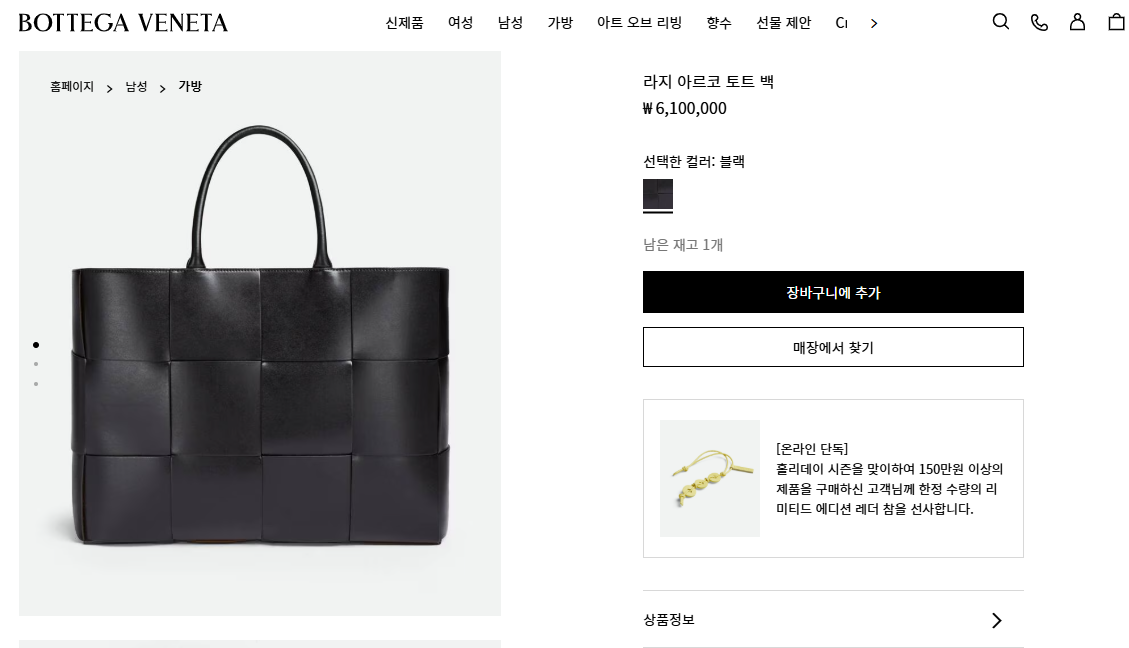Viewport: 1129px width, 648px height.
Task: Go to 홈페이지 breadcrumb link
Action: tap(72, 86)
